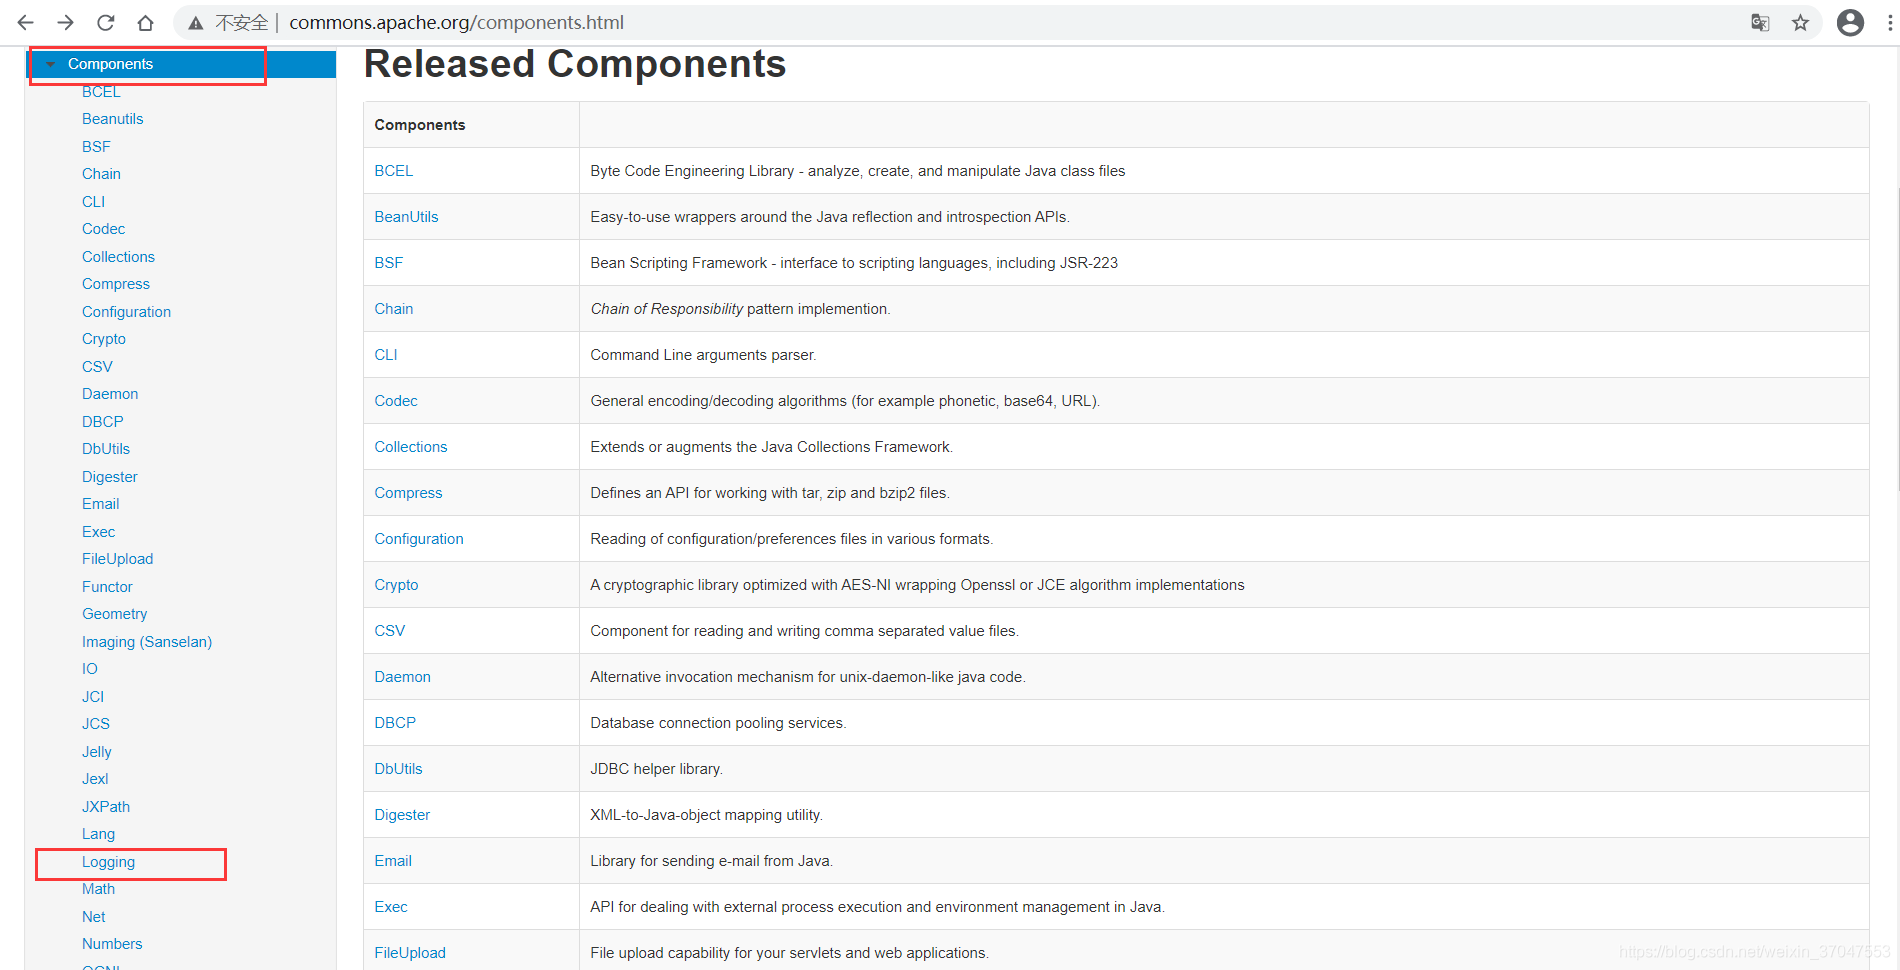
Task: Open the DBCP component link
Action: (x=394, y=722)
